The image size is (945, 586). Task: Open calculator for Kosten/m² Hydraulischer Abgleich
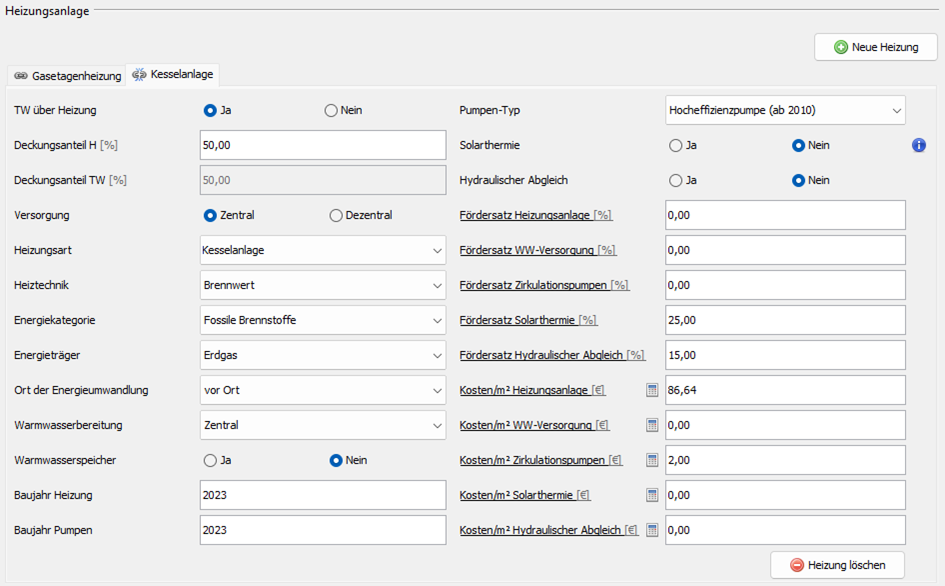point(652,530)
